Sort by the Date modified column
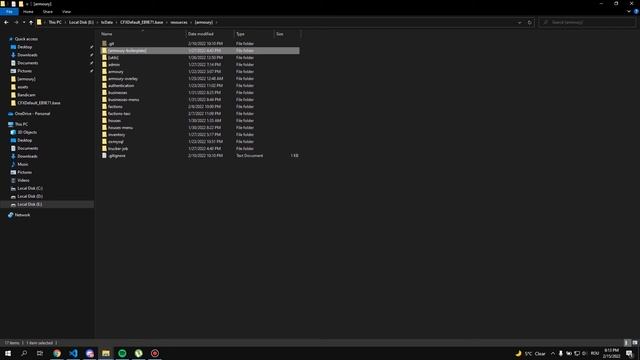Viewport: 640px width, 360px height. pos(210,34)
